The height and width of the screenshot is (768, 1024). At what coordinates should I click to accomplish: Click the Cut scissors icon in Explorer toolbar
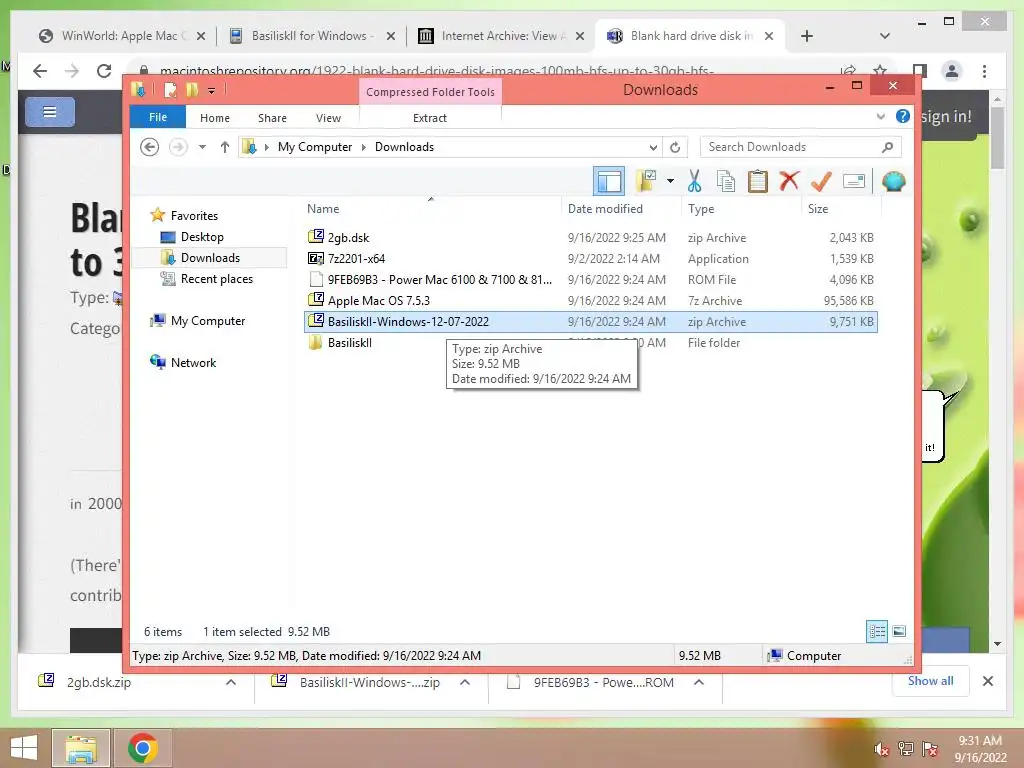[x=694, y=181]
